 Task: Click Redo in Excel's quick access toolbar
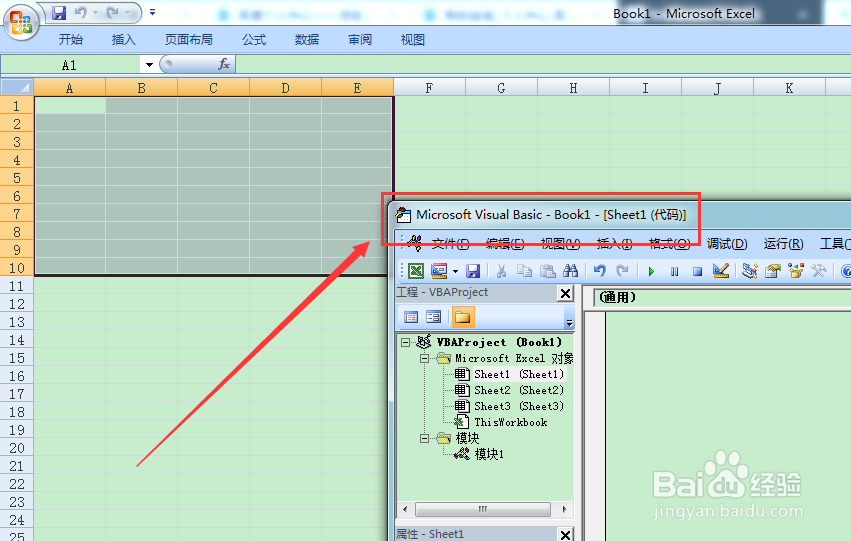pyautogui.click(x=113, y=12)
